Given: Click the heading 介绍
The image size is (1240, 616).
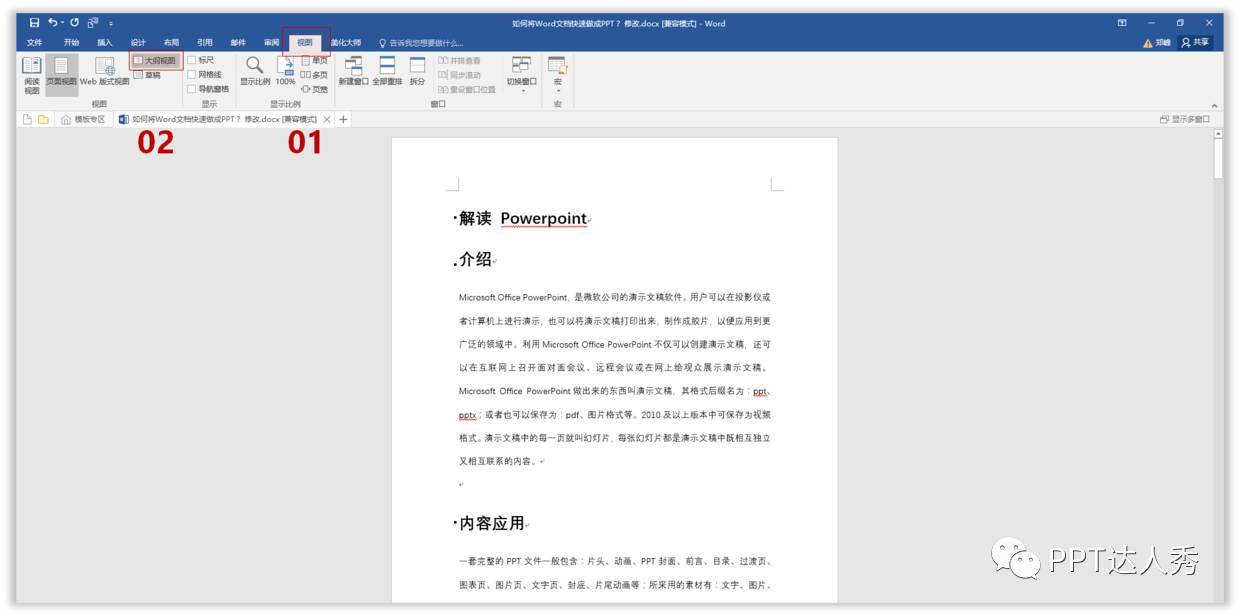Looking at the screenshot, I should pyautogui.click(x=475, y=260).
